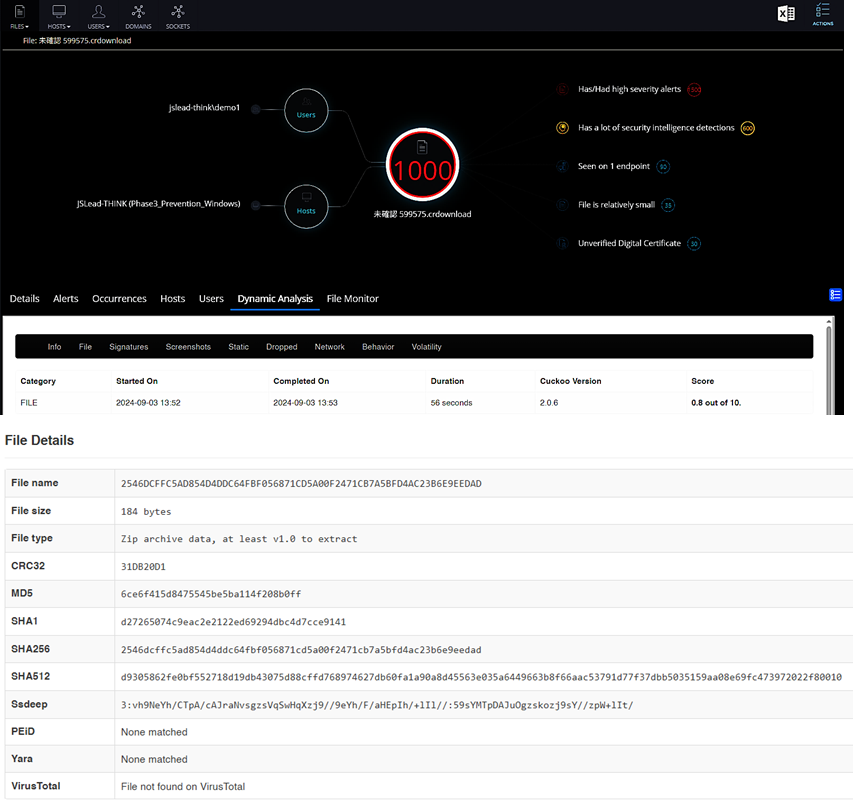Select the Users node circle in graph
Screen dimensions: 853x800
(306, 112)
